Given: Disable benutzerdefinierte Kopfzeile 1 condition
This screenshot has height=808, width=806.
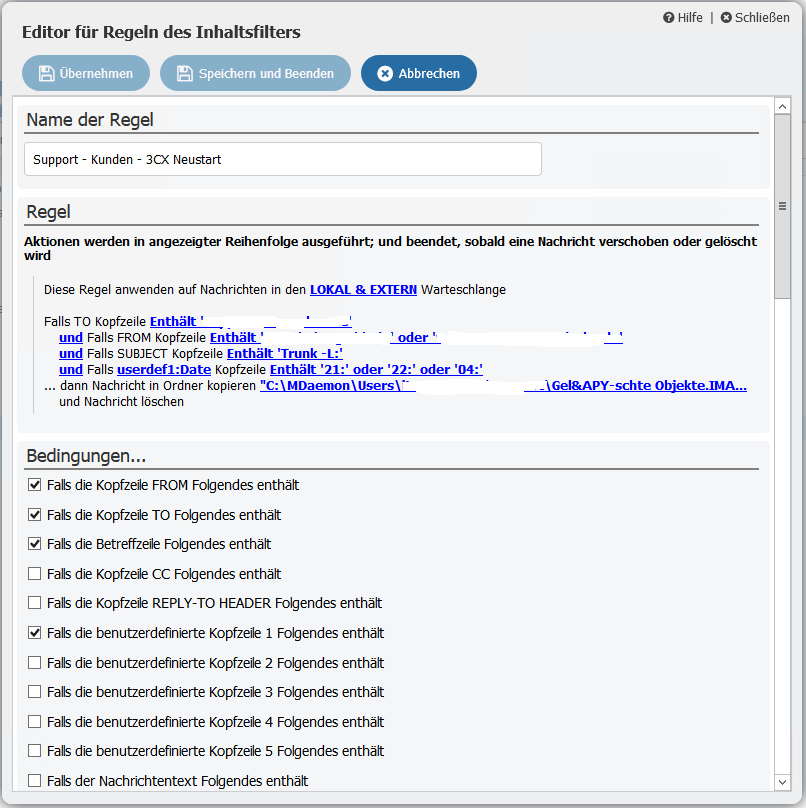Looking at the screenshot, I should tap(35, 633).
